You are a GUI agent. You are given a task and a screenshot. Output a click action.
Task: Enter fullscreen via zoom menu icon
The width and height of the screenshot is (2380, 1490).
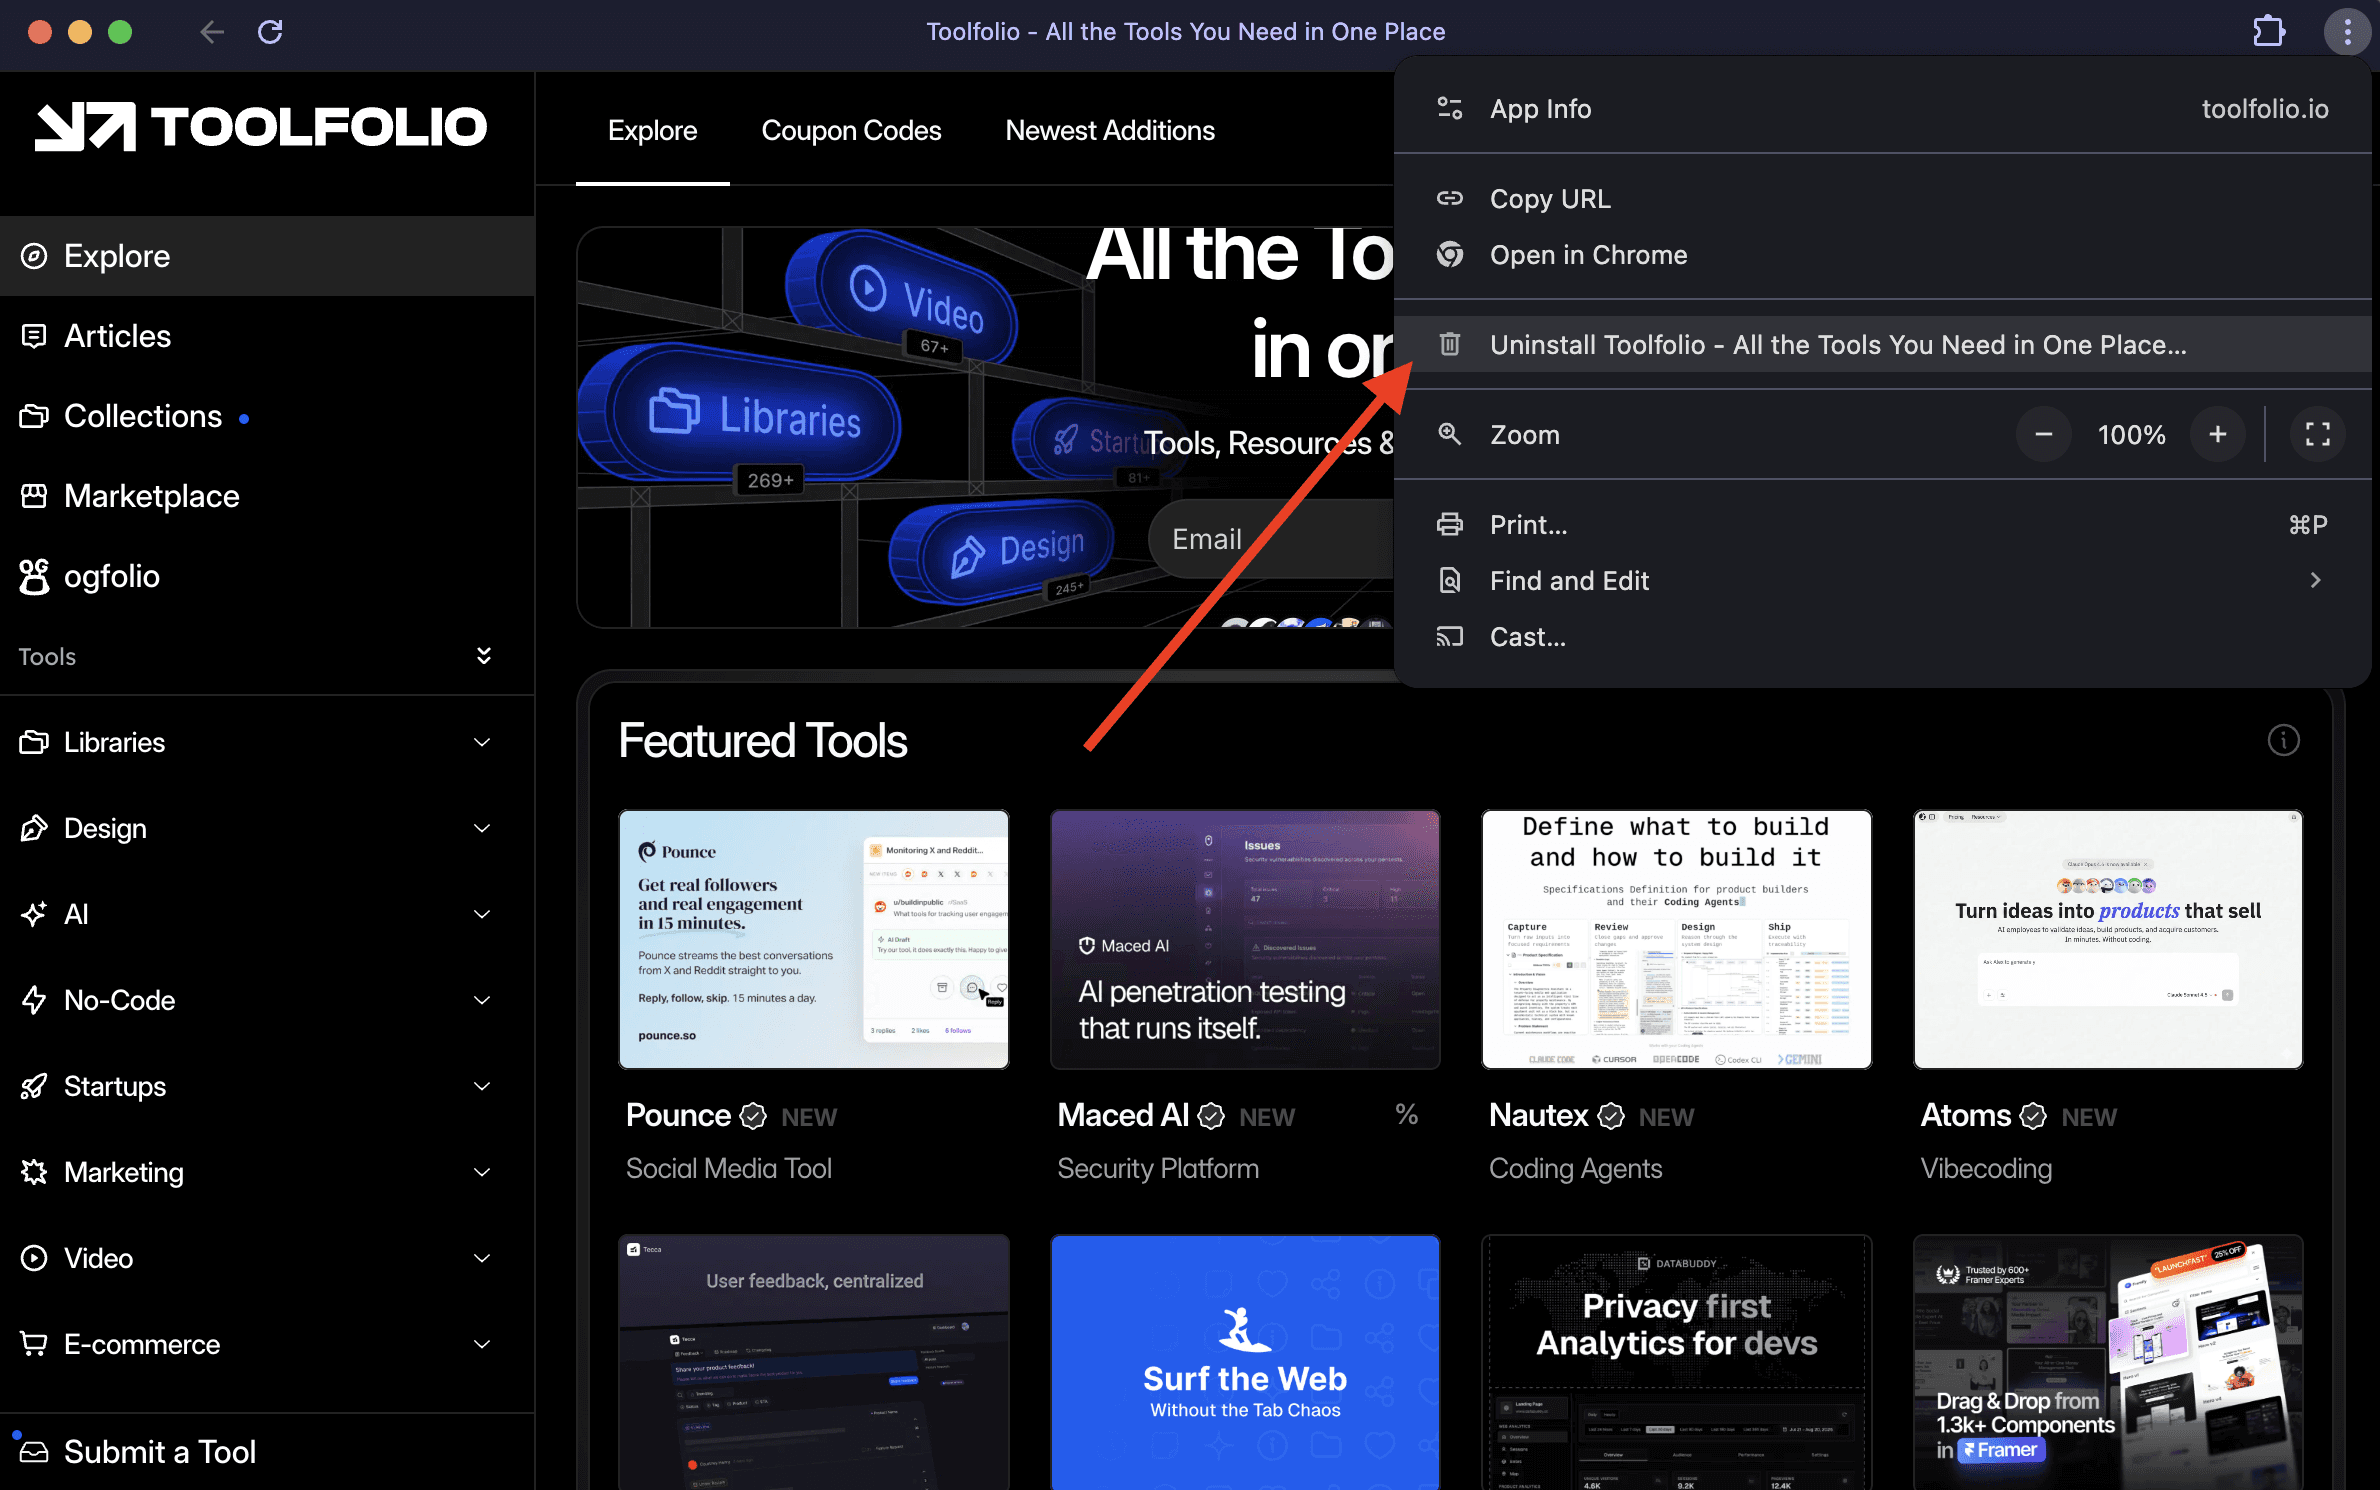point(2317,434)
